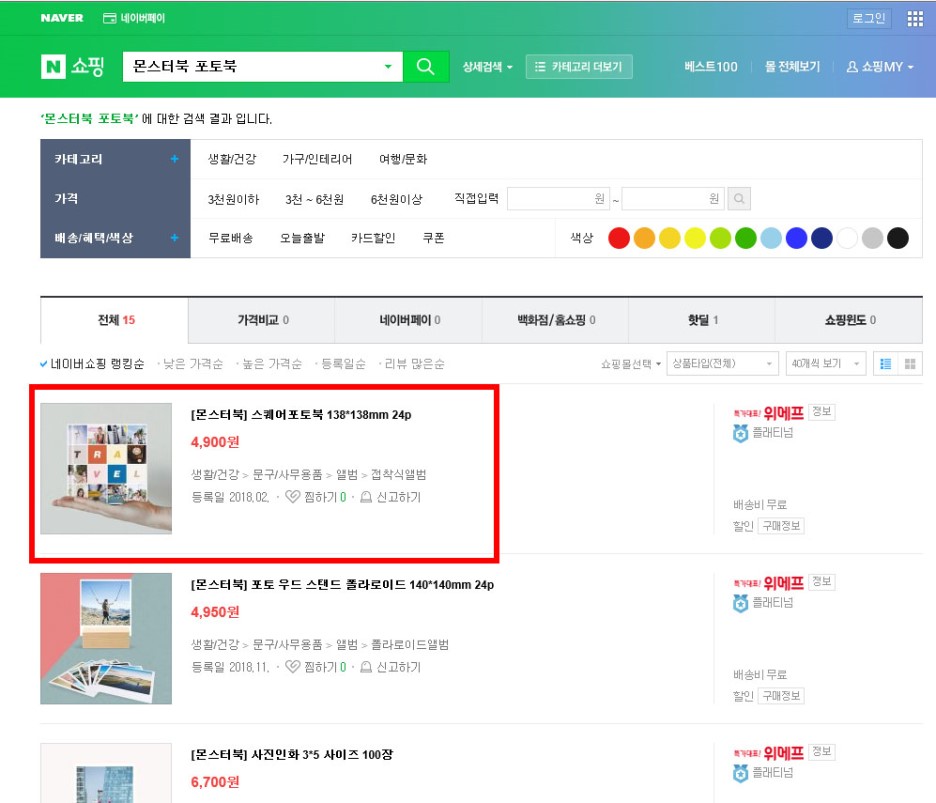This screenshot has width=936, height=803.
Task: Filter price 6천원이상
Action: 396,199
